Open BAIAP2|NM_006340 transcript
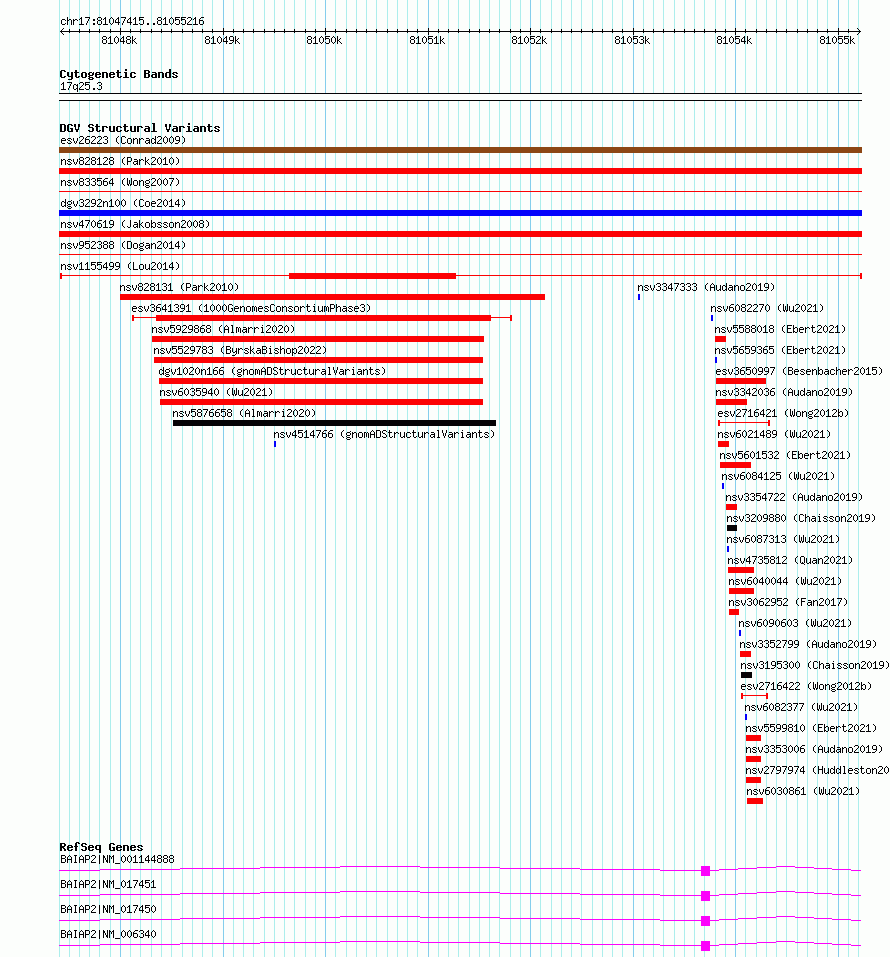The image size is (890, 957). click(x=108, y=934)
